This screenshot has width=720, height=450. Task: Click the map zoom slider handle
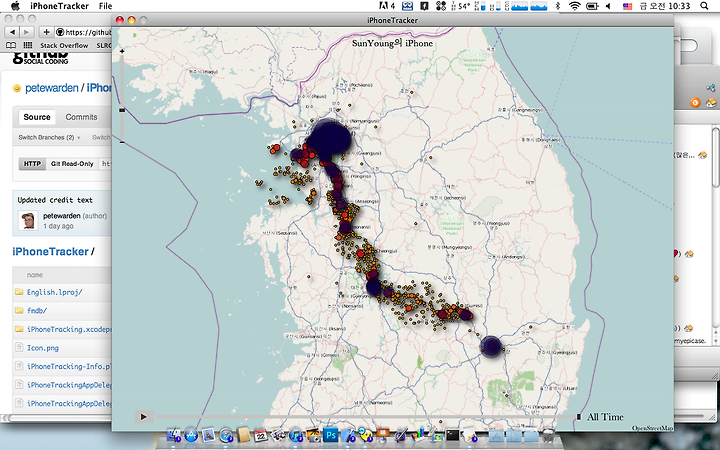coord(122,110)
